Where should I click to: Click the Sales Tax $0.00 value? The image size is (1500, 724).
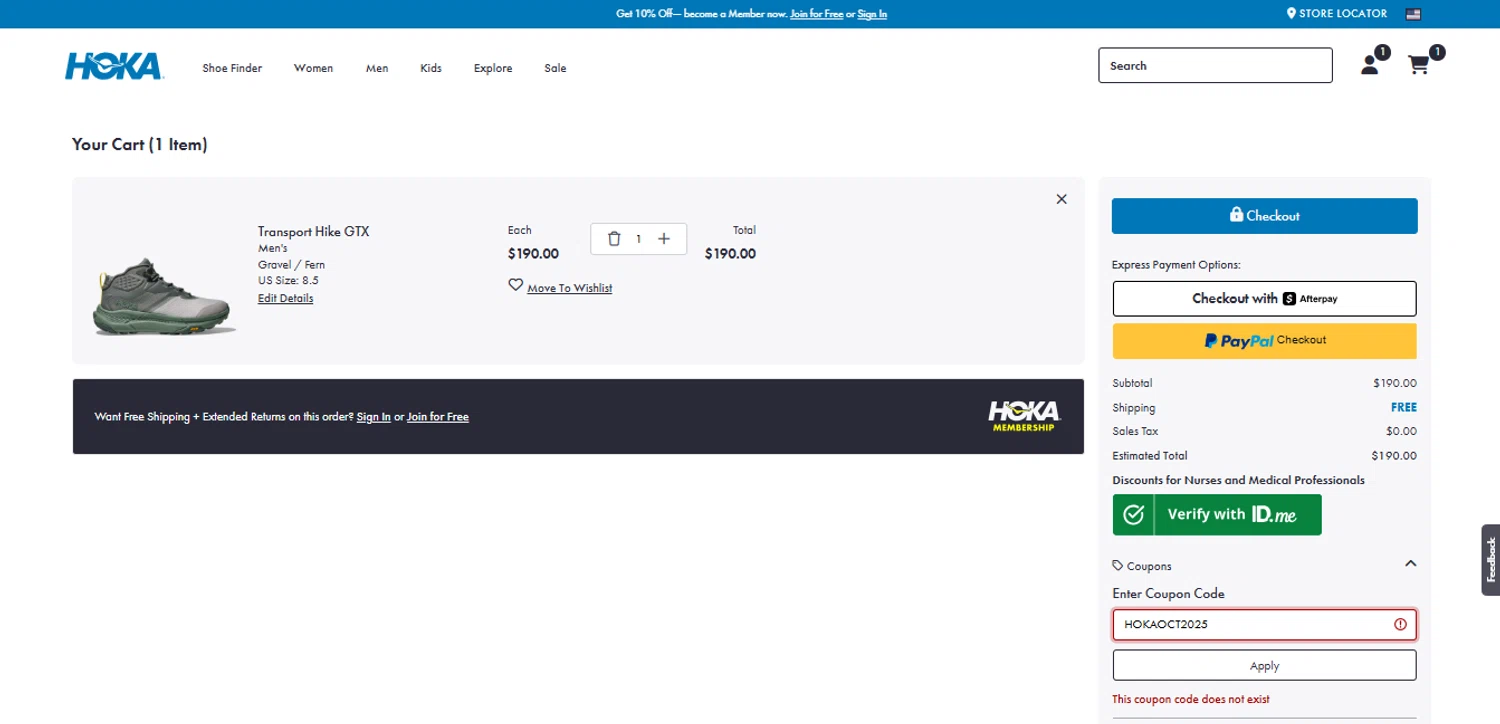pos(1401,432)
